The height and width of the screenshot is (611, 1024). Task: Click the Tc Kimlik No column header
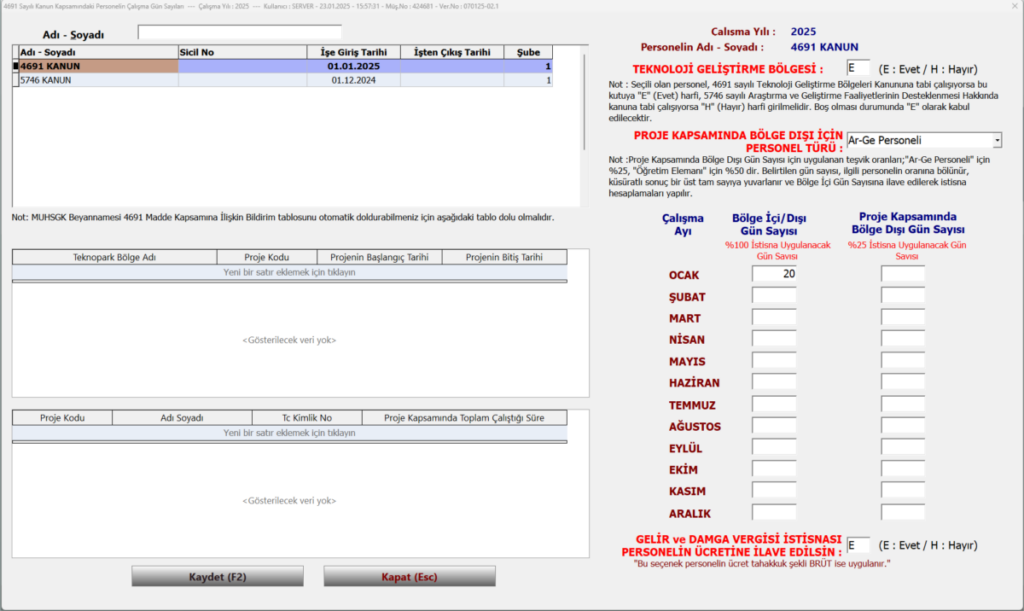307,418
